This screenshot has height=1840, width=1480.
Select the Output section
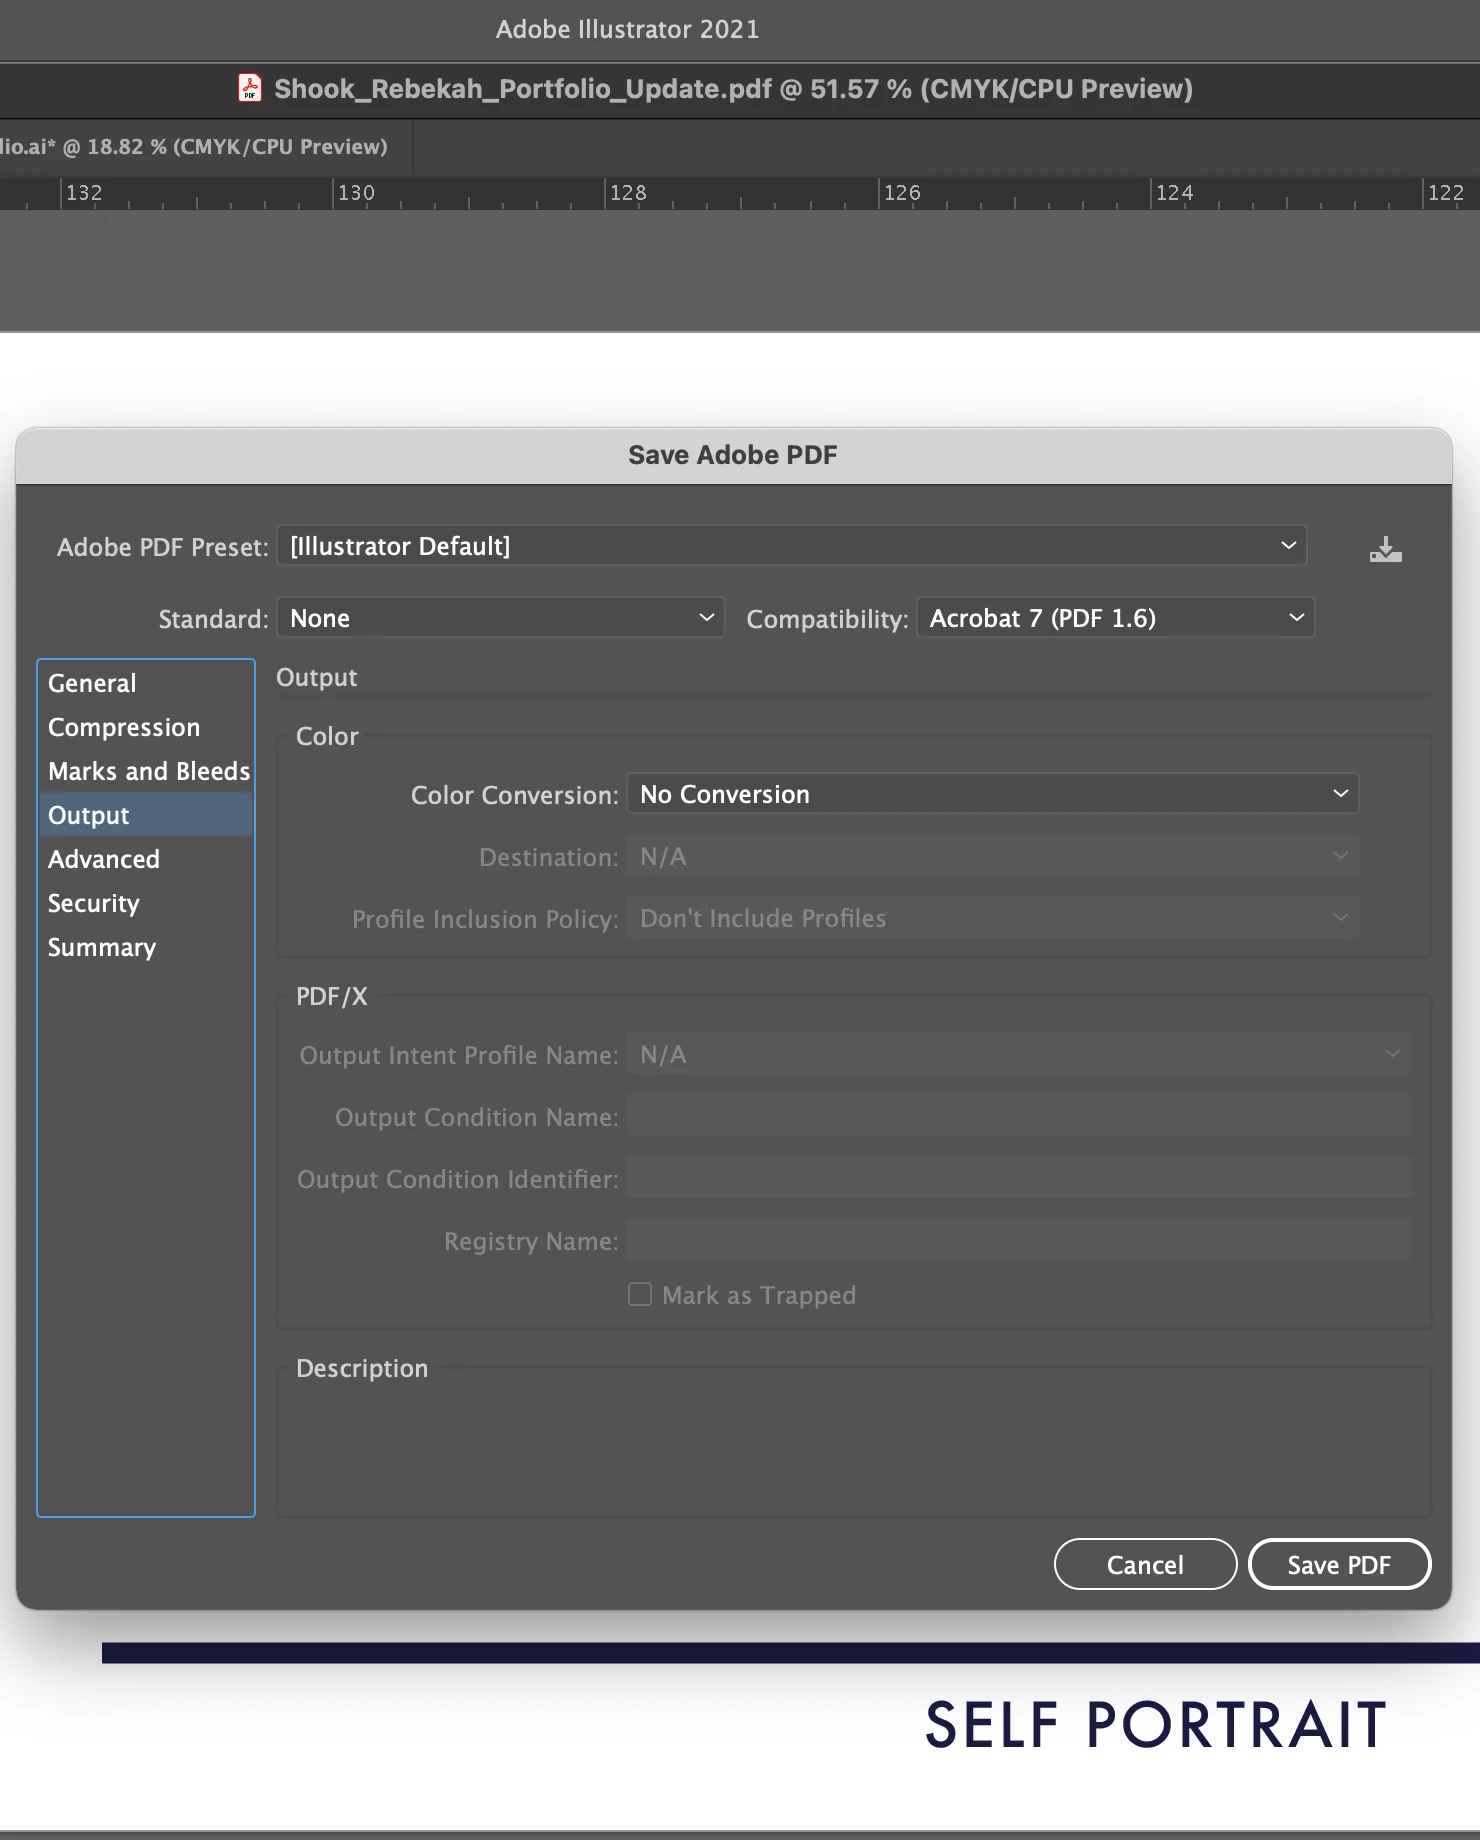click(x=146, y=815)
